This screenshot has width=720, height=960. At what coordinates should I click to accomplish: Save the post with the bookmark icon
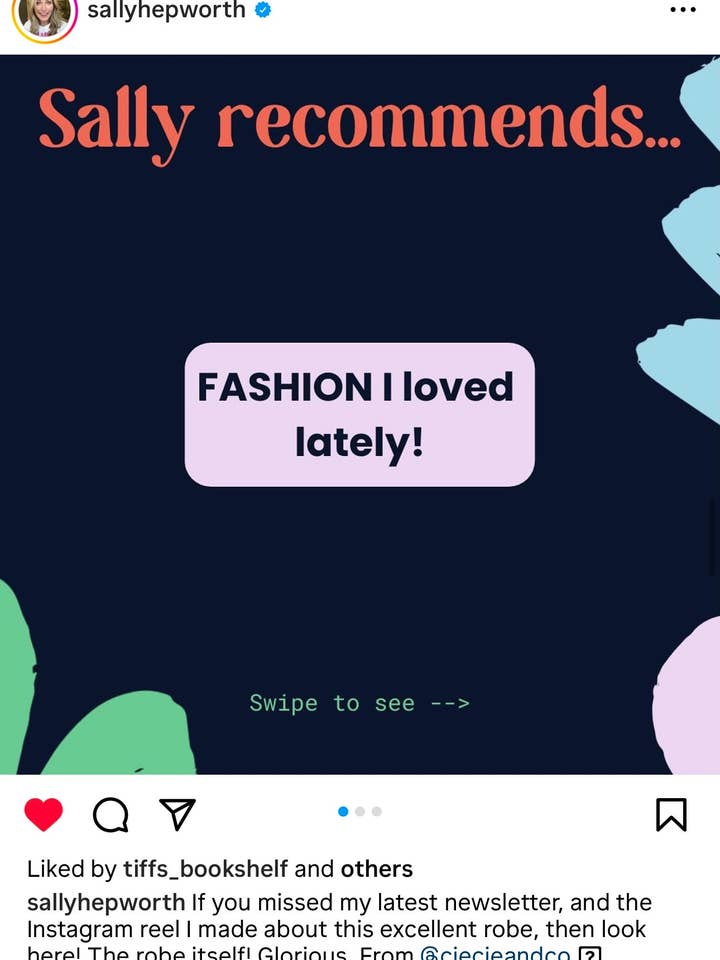[x=671, y=814]
